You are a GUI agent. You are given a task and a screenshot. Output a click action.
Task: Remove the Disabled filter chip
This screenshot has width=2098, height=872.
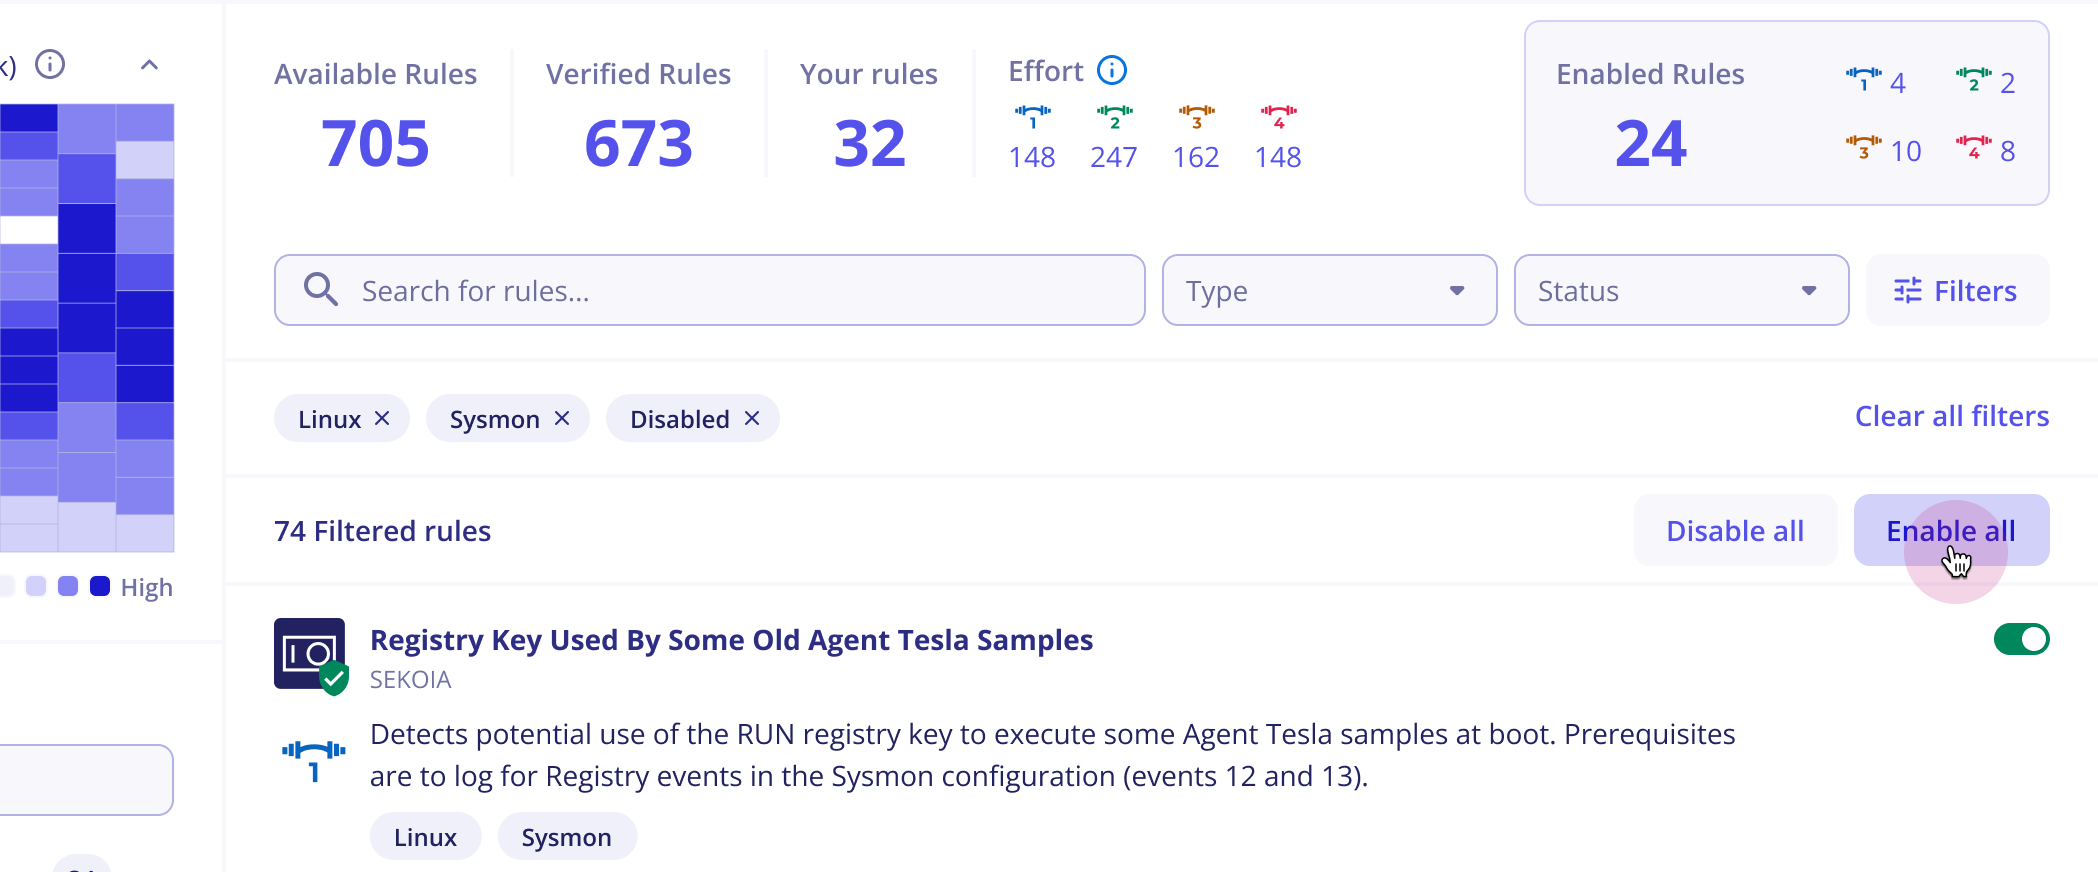coord(752,418)
